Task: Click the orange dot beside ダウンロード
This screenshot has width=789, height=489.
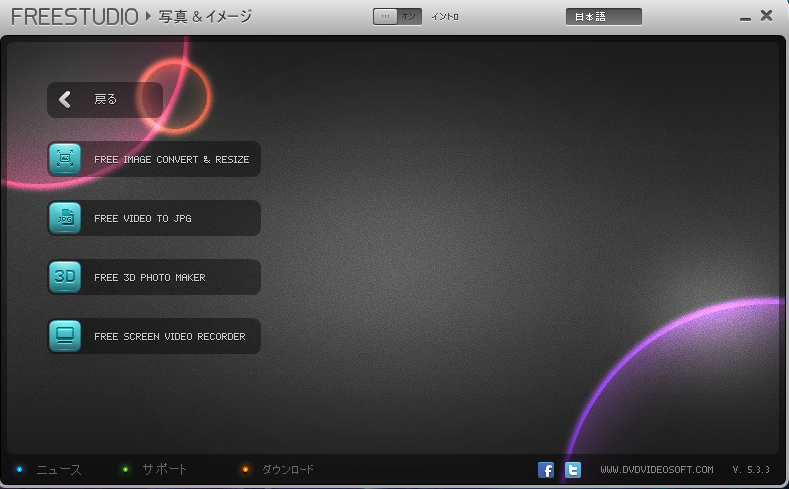Action: 246,470
